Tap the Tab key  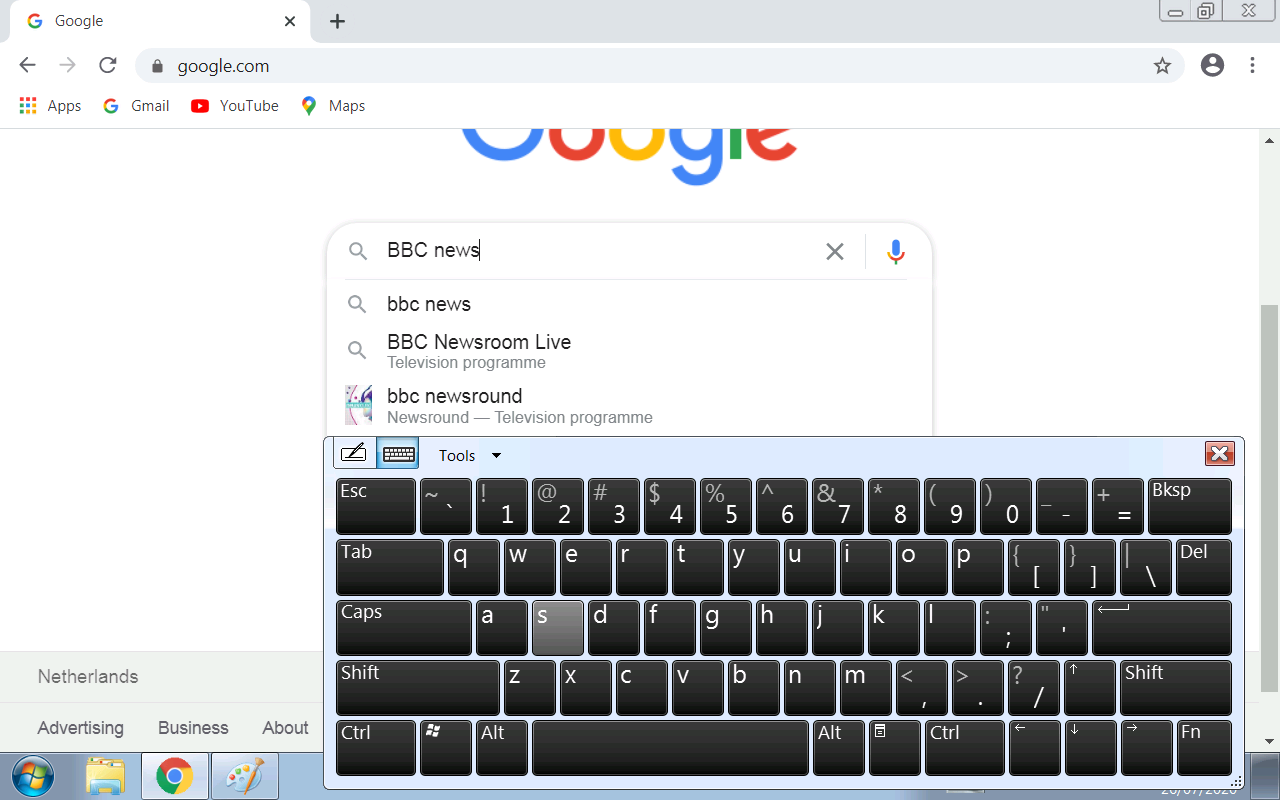point(390,567)
